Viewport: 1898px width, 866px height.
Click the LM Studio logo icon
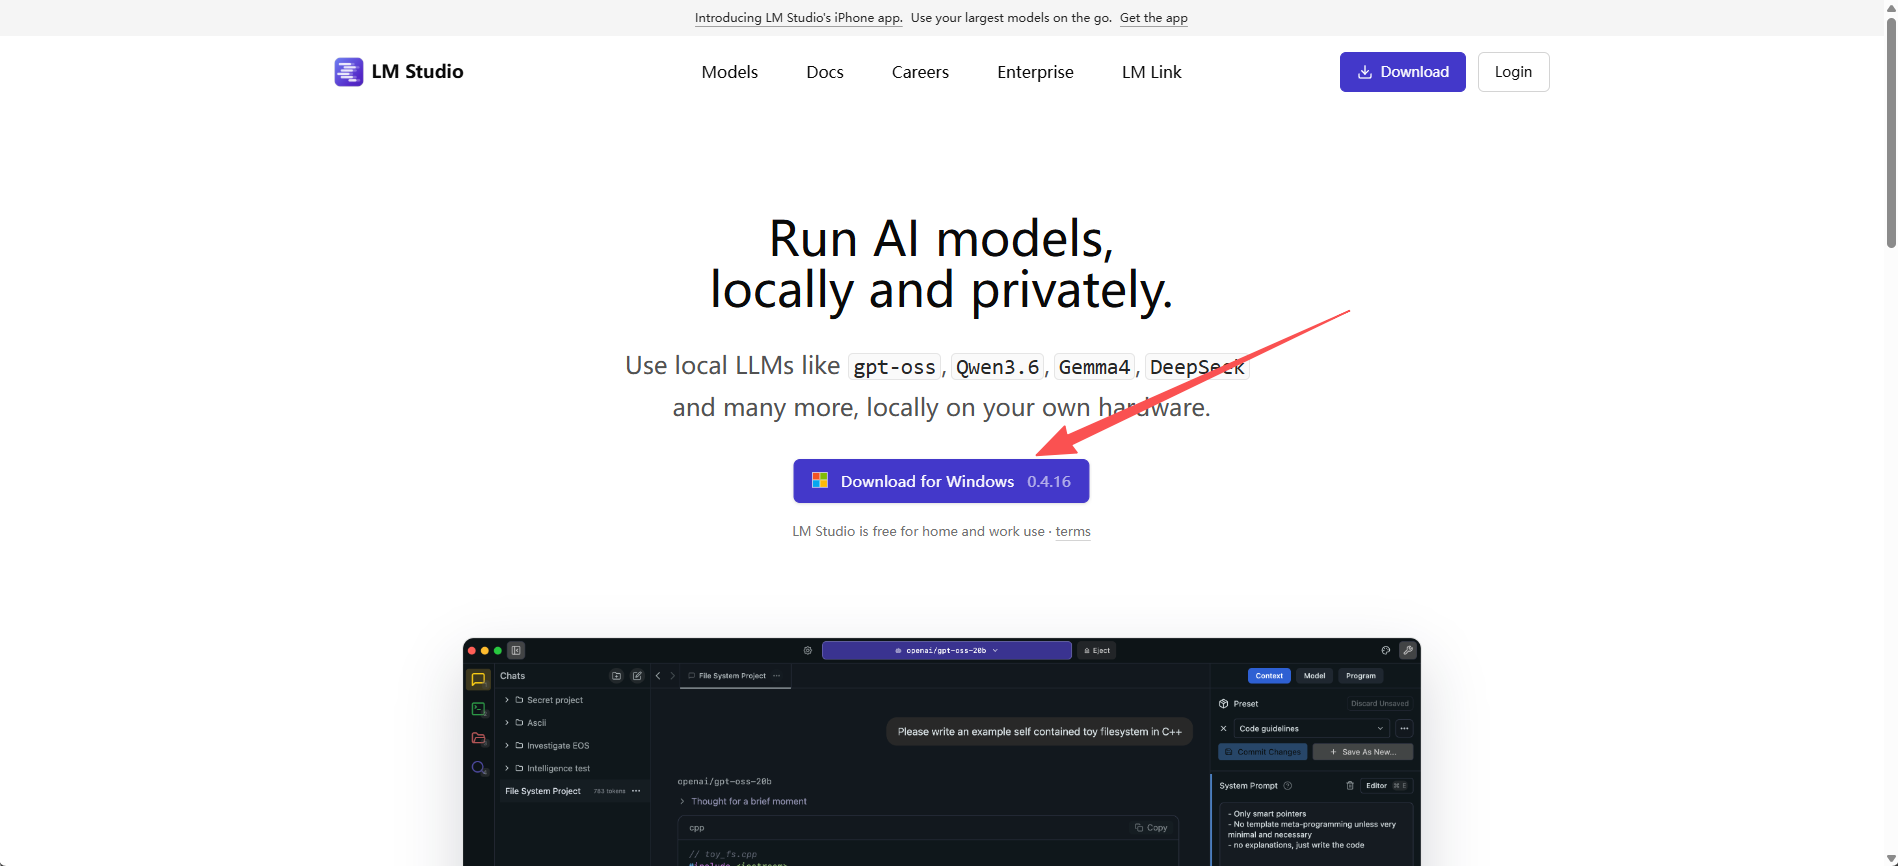click(x=348, y=72)
